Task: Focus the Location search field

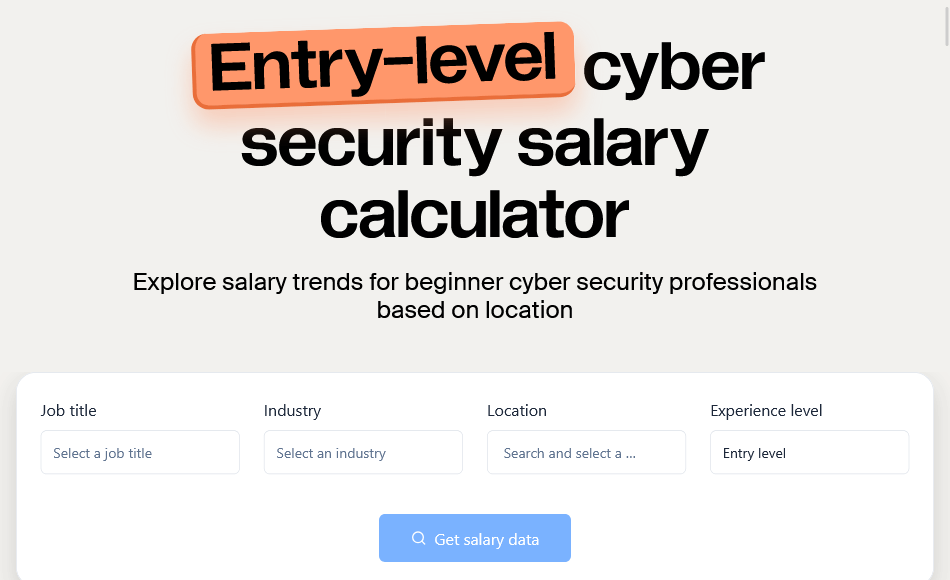Action: click(586, 453)
